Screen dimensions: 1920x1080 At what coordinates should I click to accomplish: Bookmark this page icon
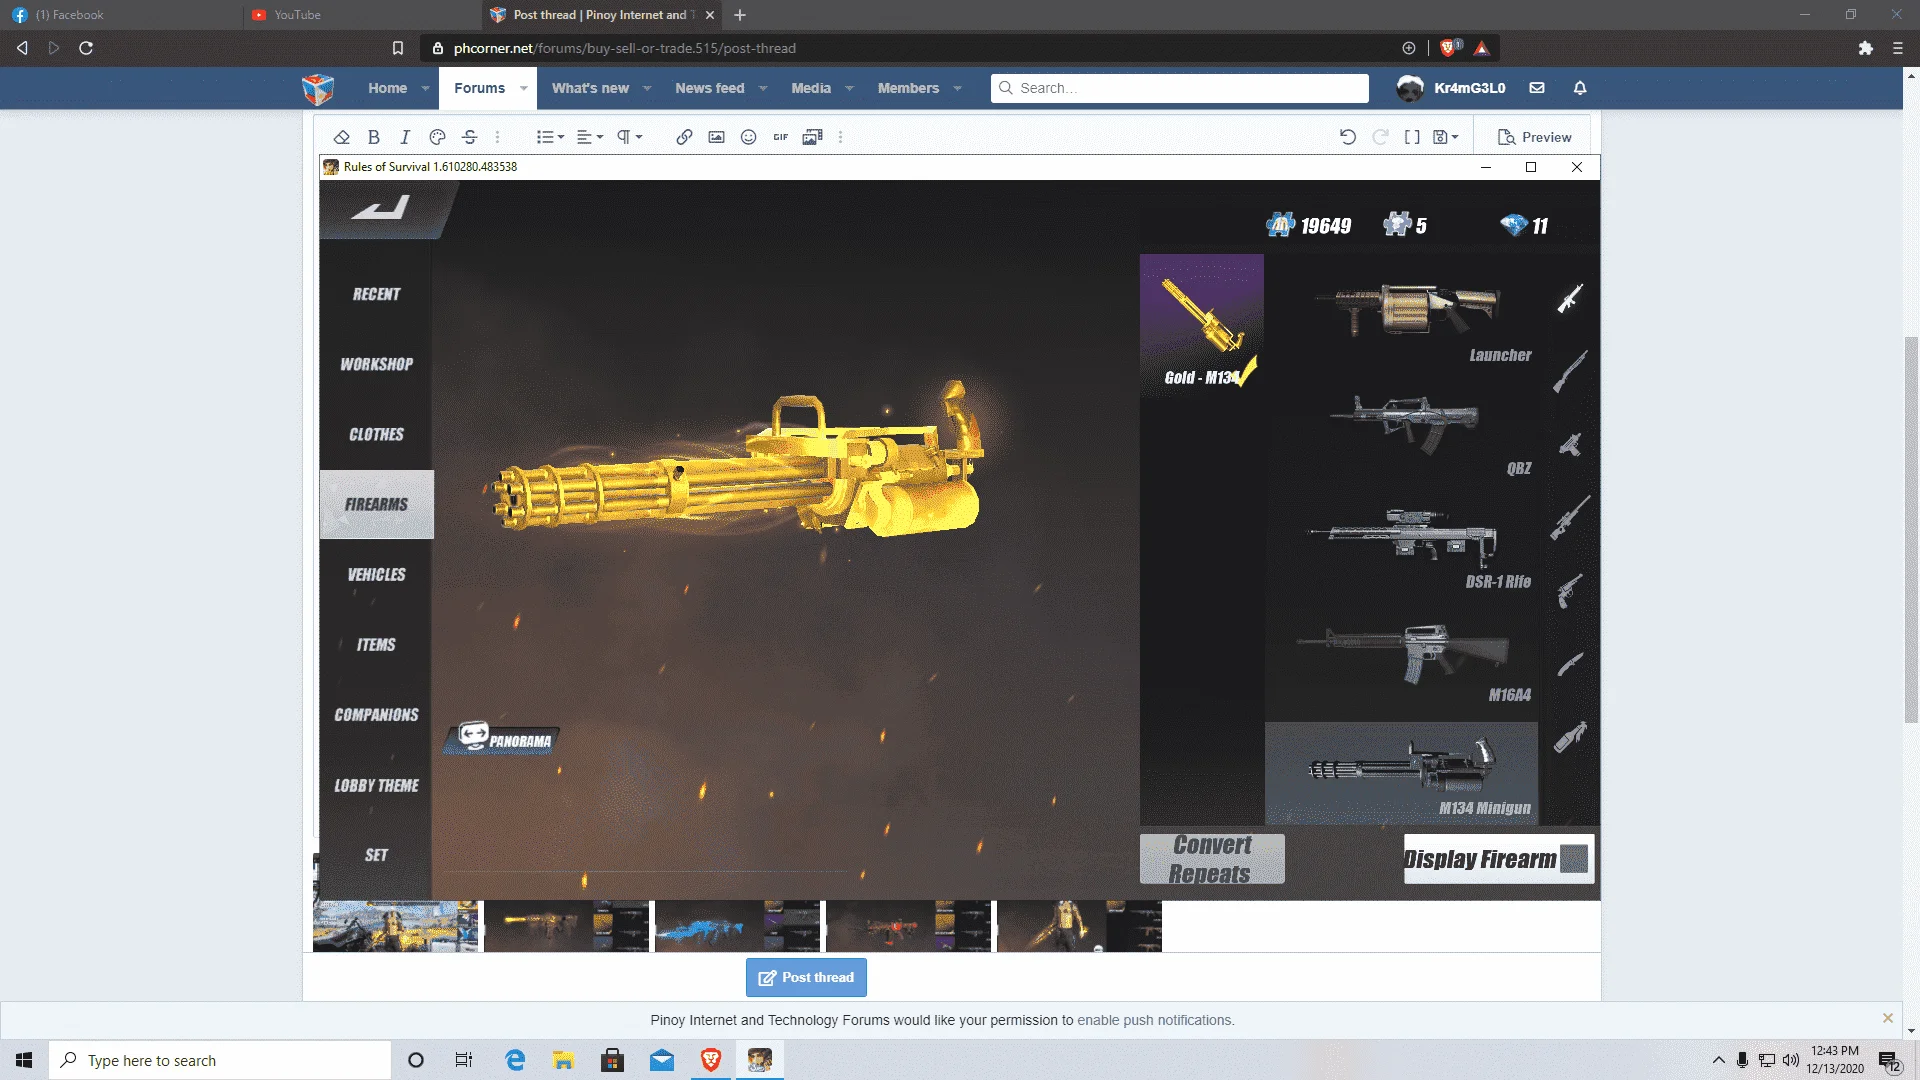pyautogui.click(x=398, y=48)
